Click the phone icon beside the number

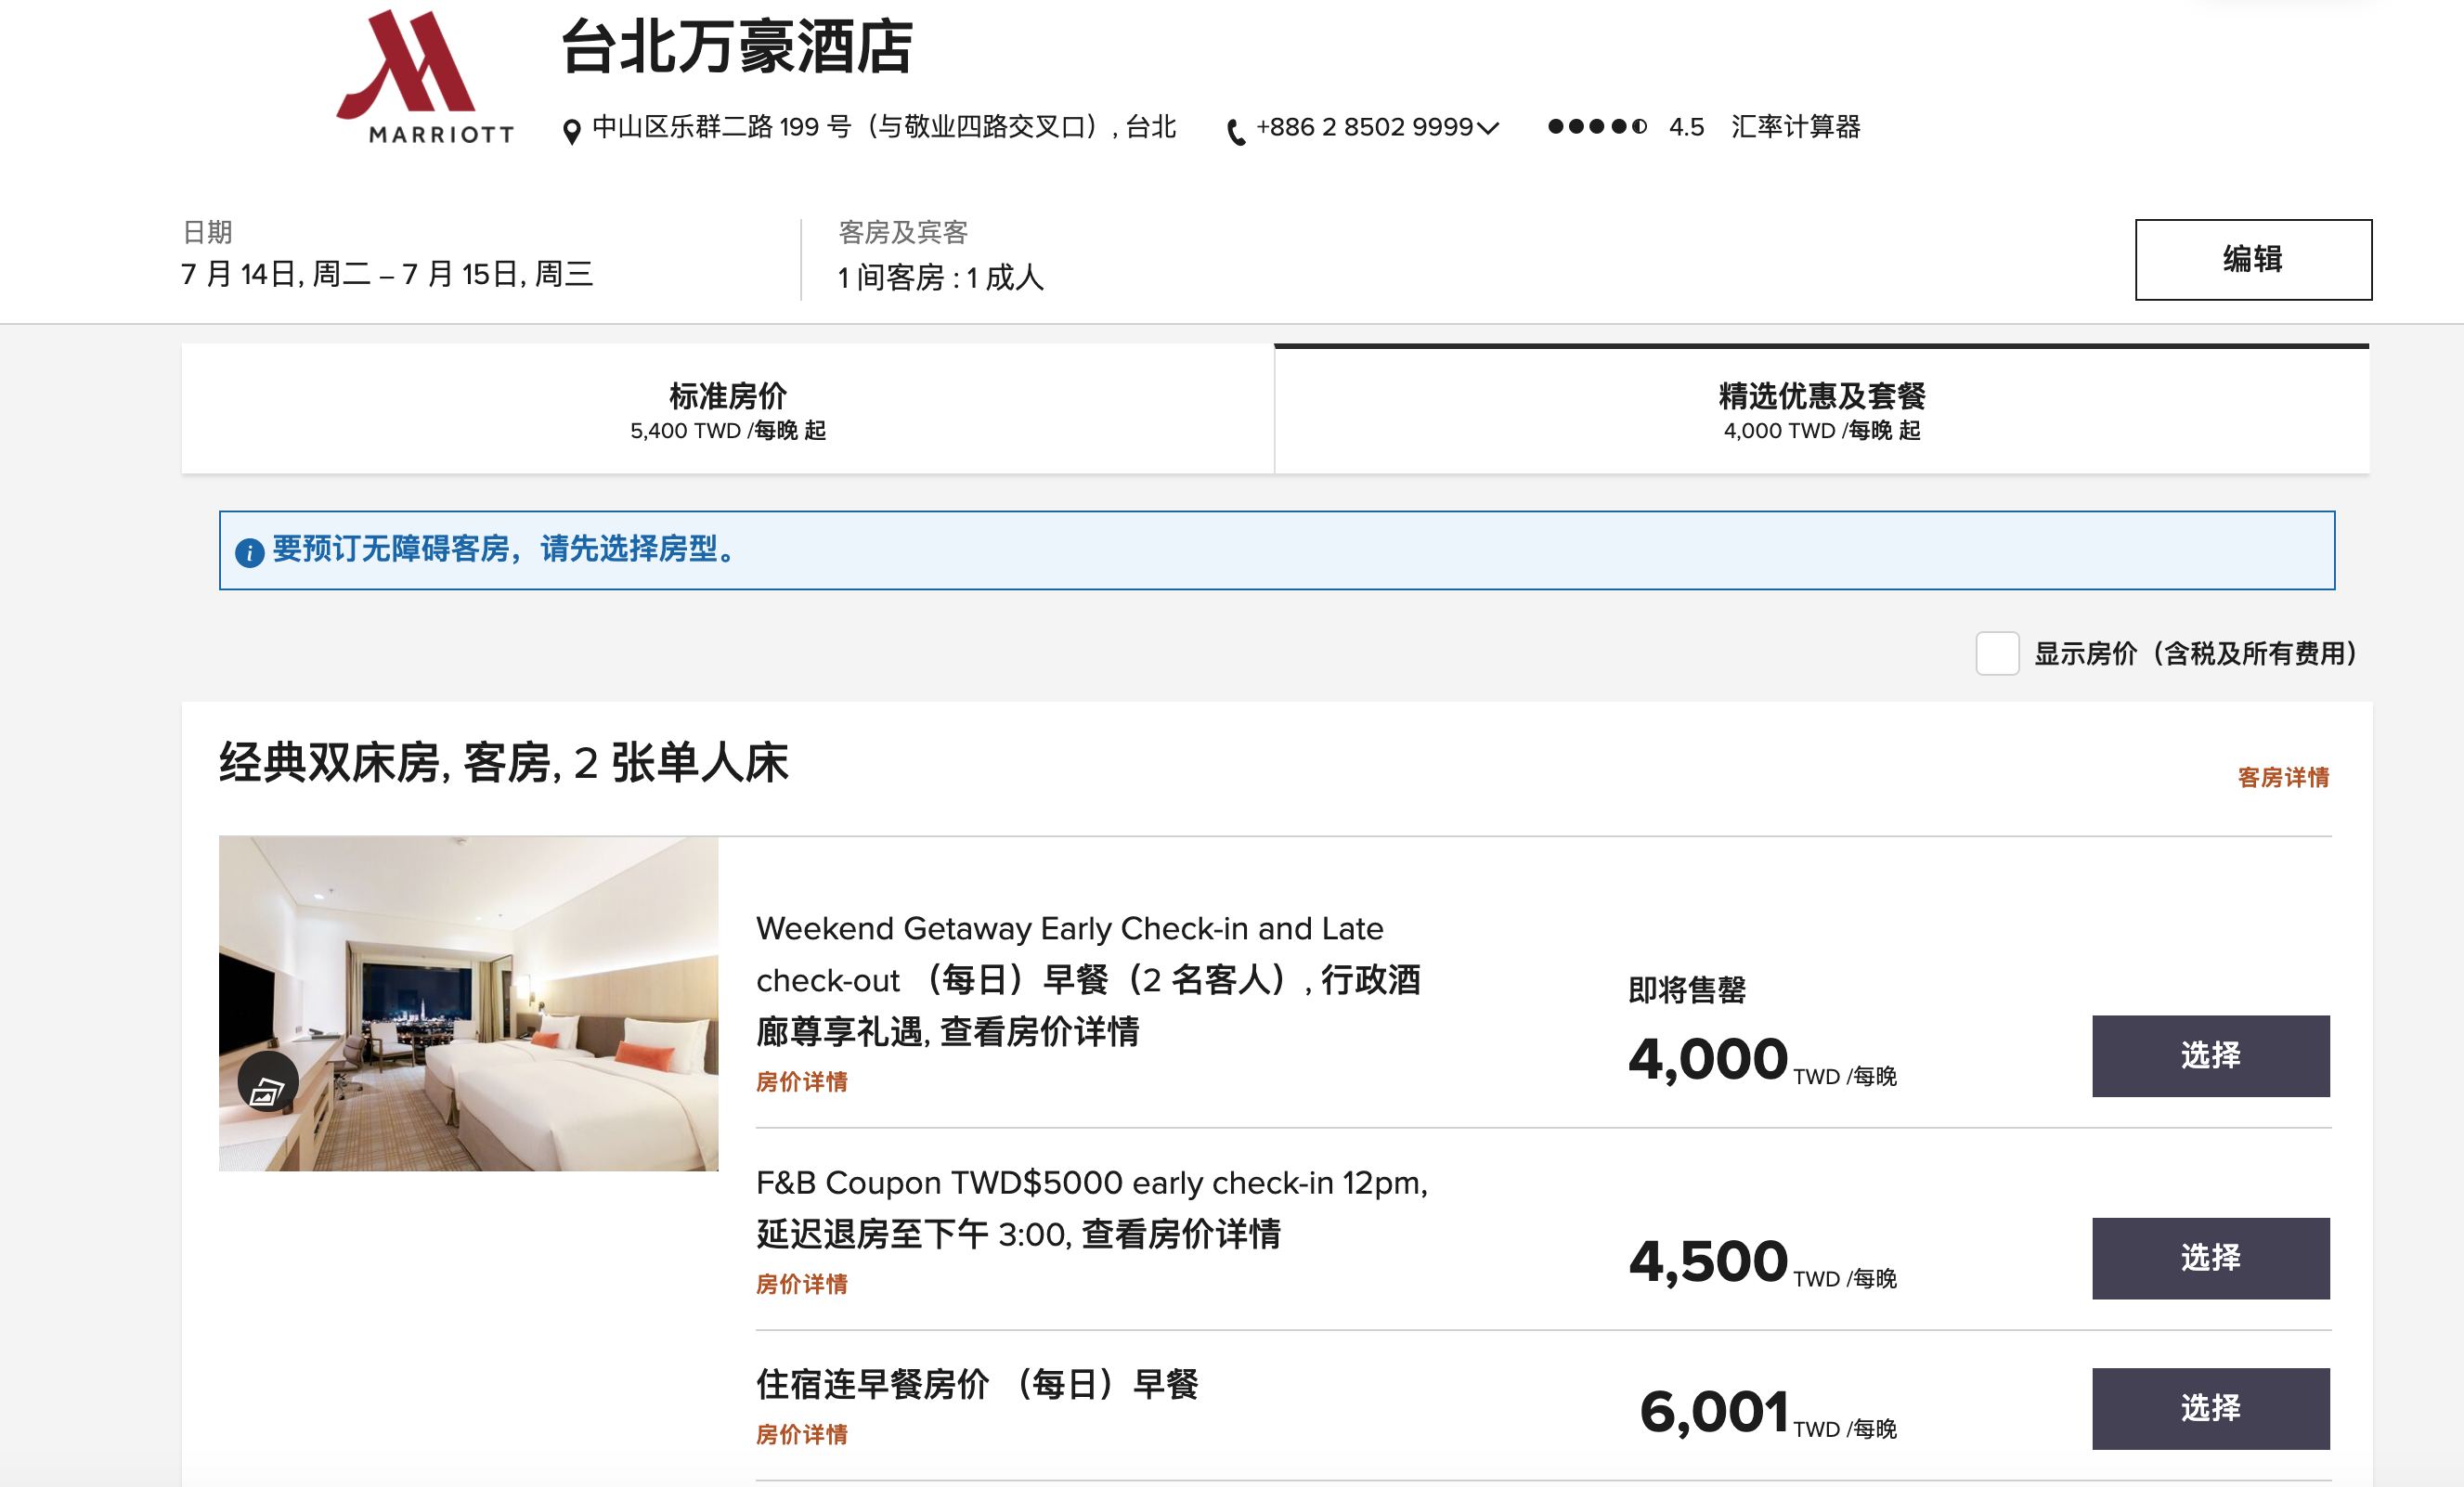pyautogui.click(x=1236, y=132)
